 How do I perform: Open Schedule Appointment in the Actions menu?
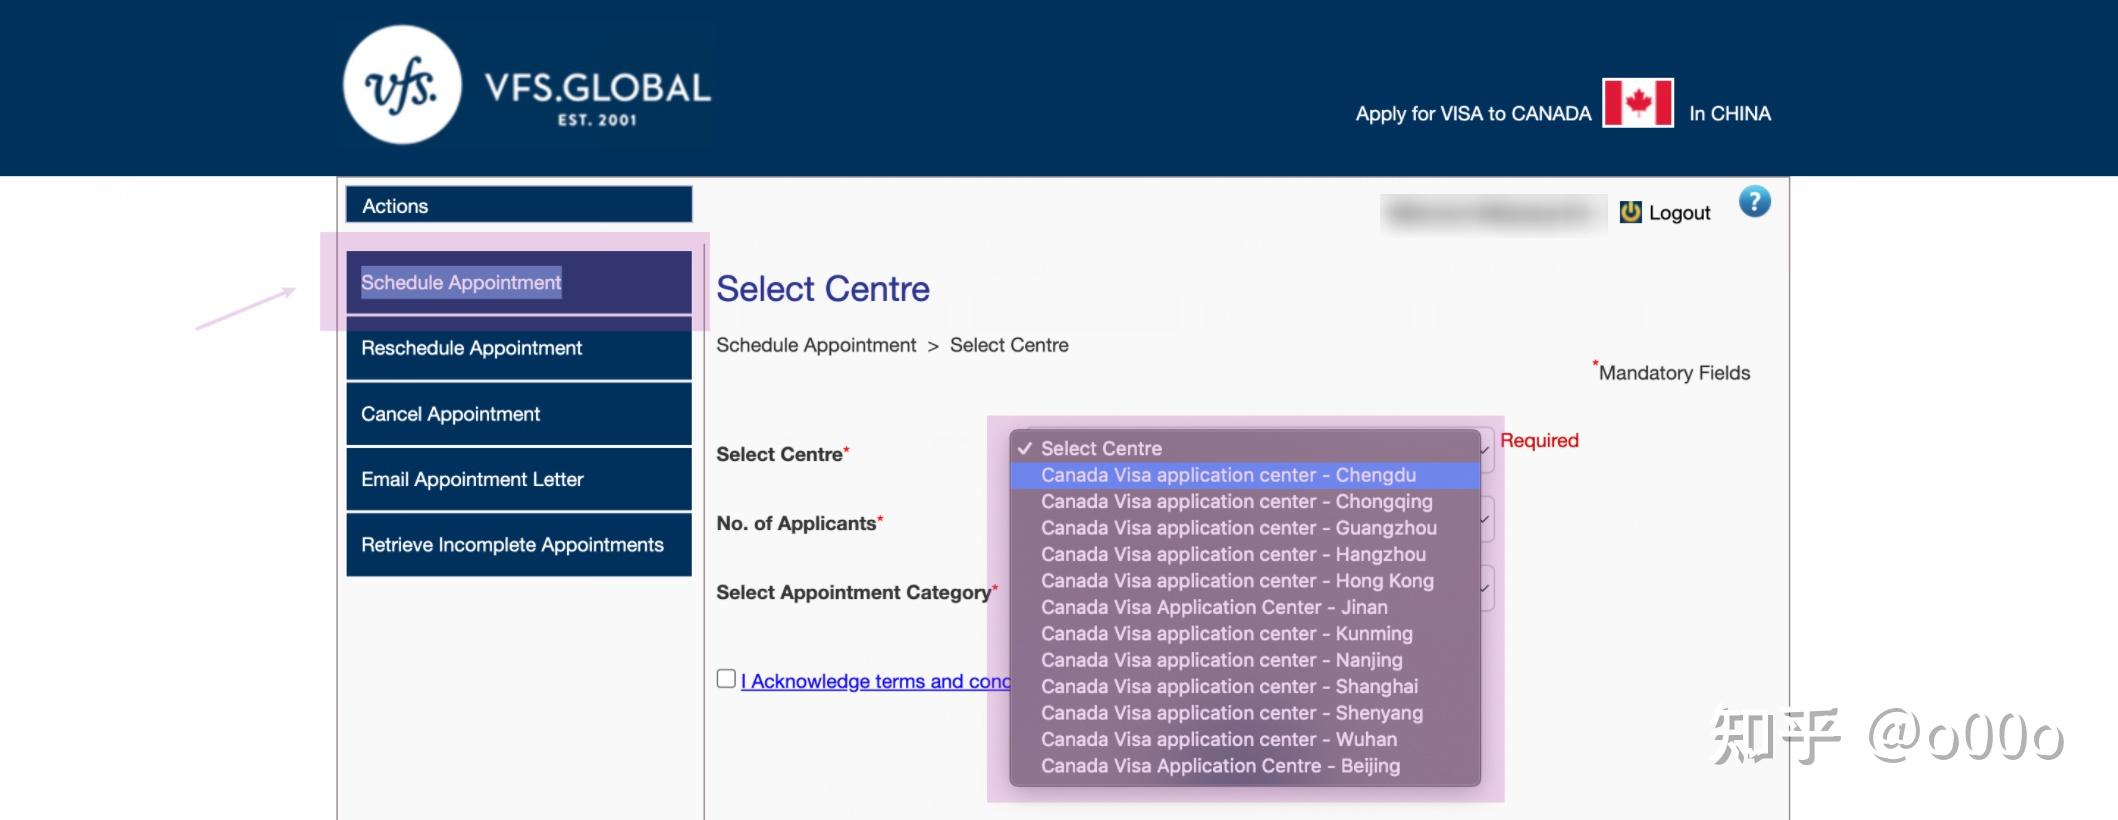[519, 282]
